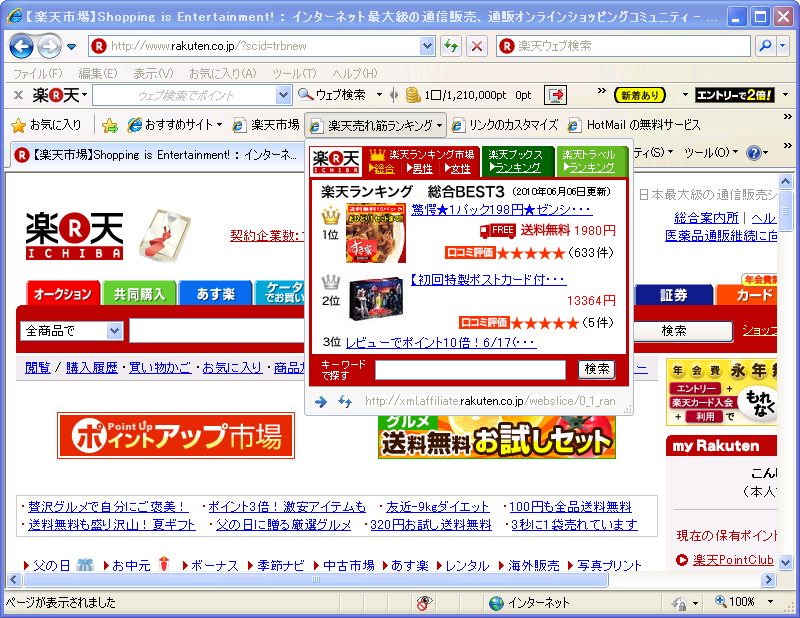
Task: Click the globe icon in the status bar
Action: point(496,603)
